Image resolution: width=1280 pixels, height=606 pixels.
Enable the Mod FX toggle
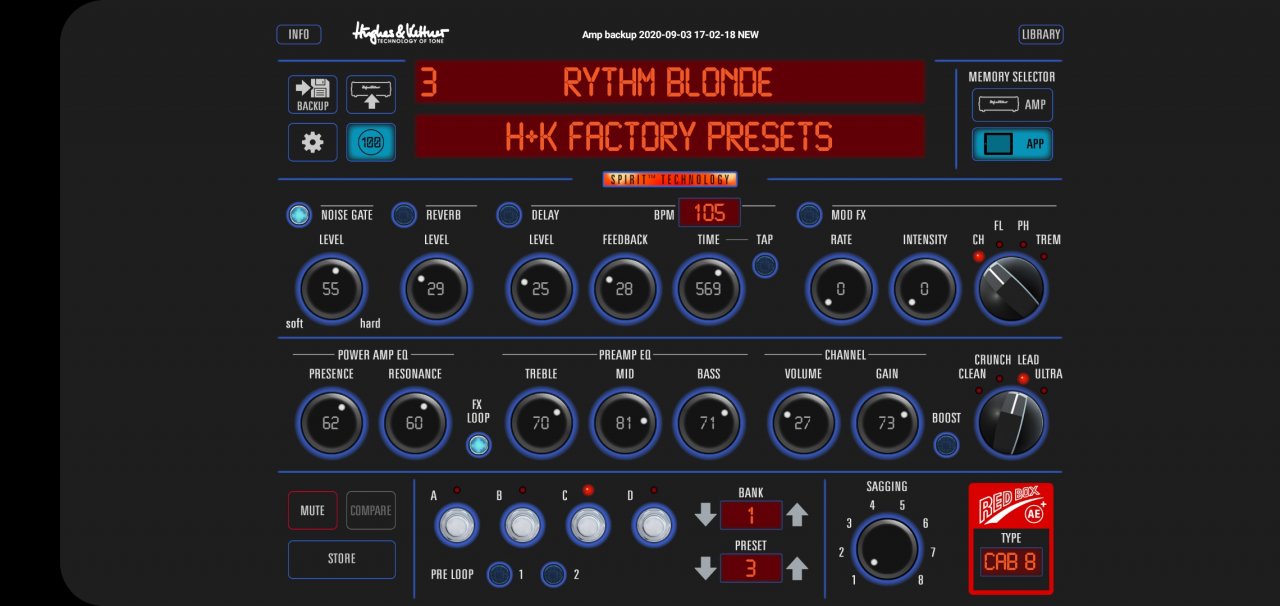pyautogui.click(x=809, y=214)
